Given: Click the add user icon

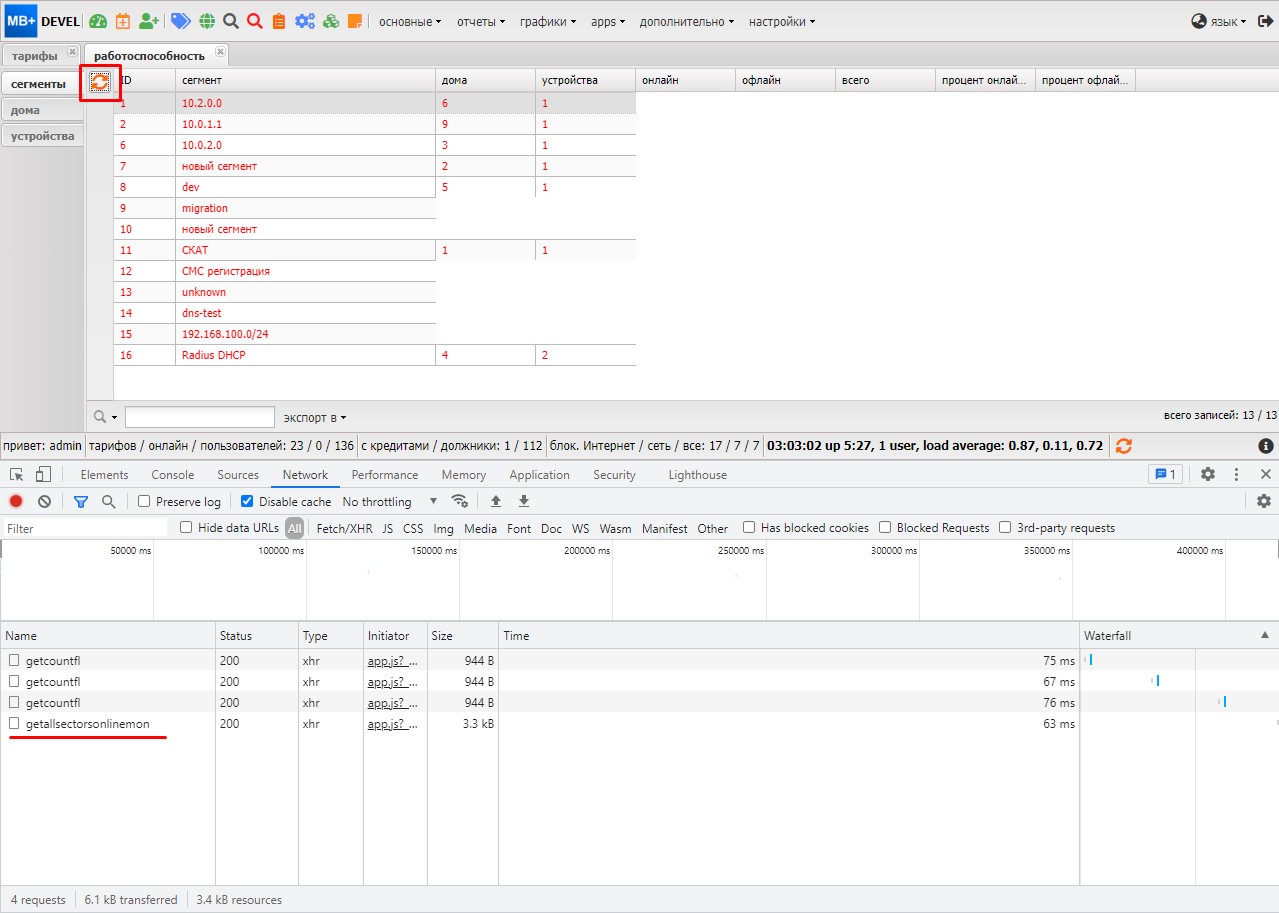Looking at the screenshot, I should pos(149,21).
